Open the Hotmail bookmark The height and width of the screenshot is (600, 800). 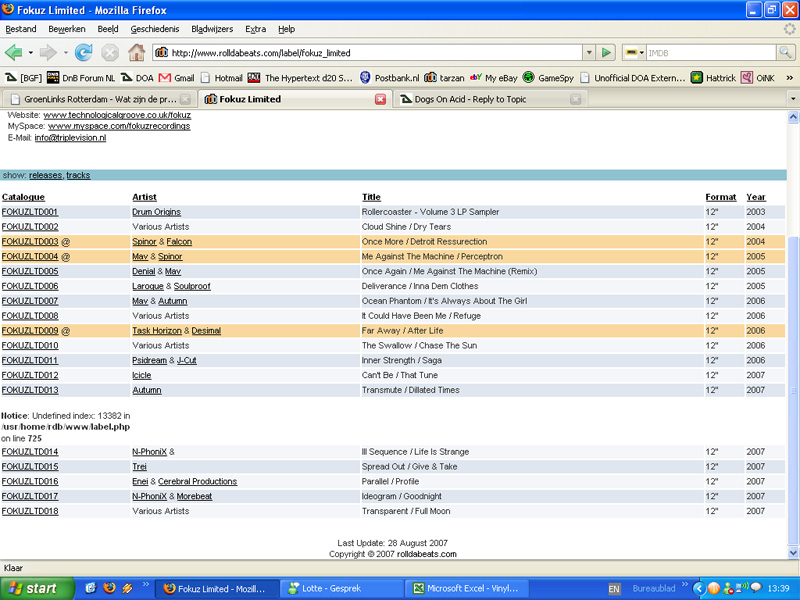click(221, 78)
